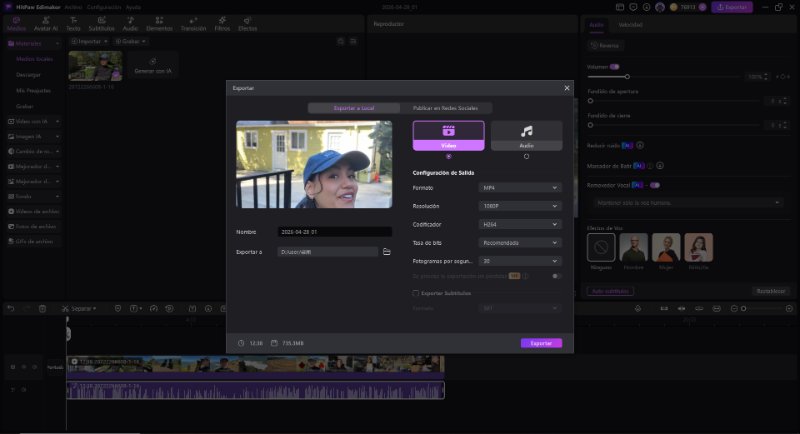The width and height of the screenshot is (800, 434).
Task: Click the purple Exportar button in dialog
Action: [x=541, y=343]
